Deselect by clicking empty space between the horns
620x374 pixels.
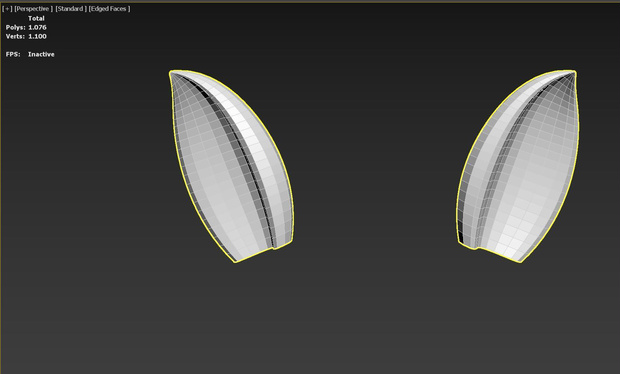click(376, 166)
